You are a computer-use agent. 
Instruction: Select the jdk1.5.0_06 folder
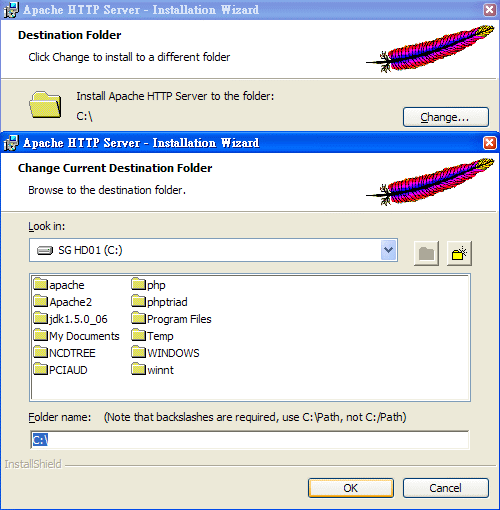(x=71, y=319)
